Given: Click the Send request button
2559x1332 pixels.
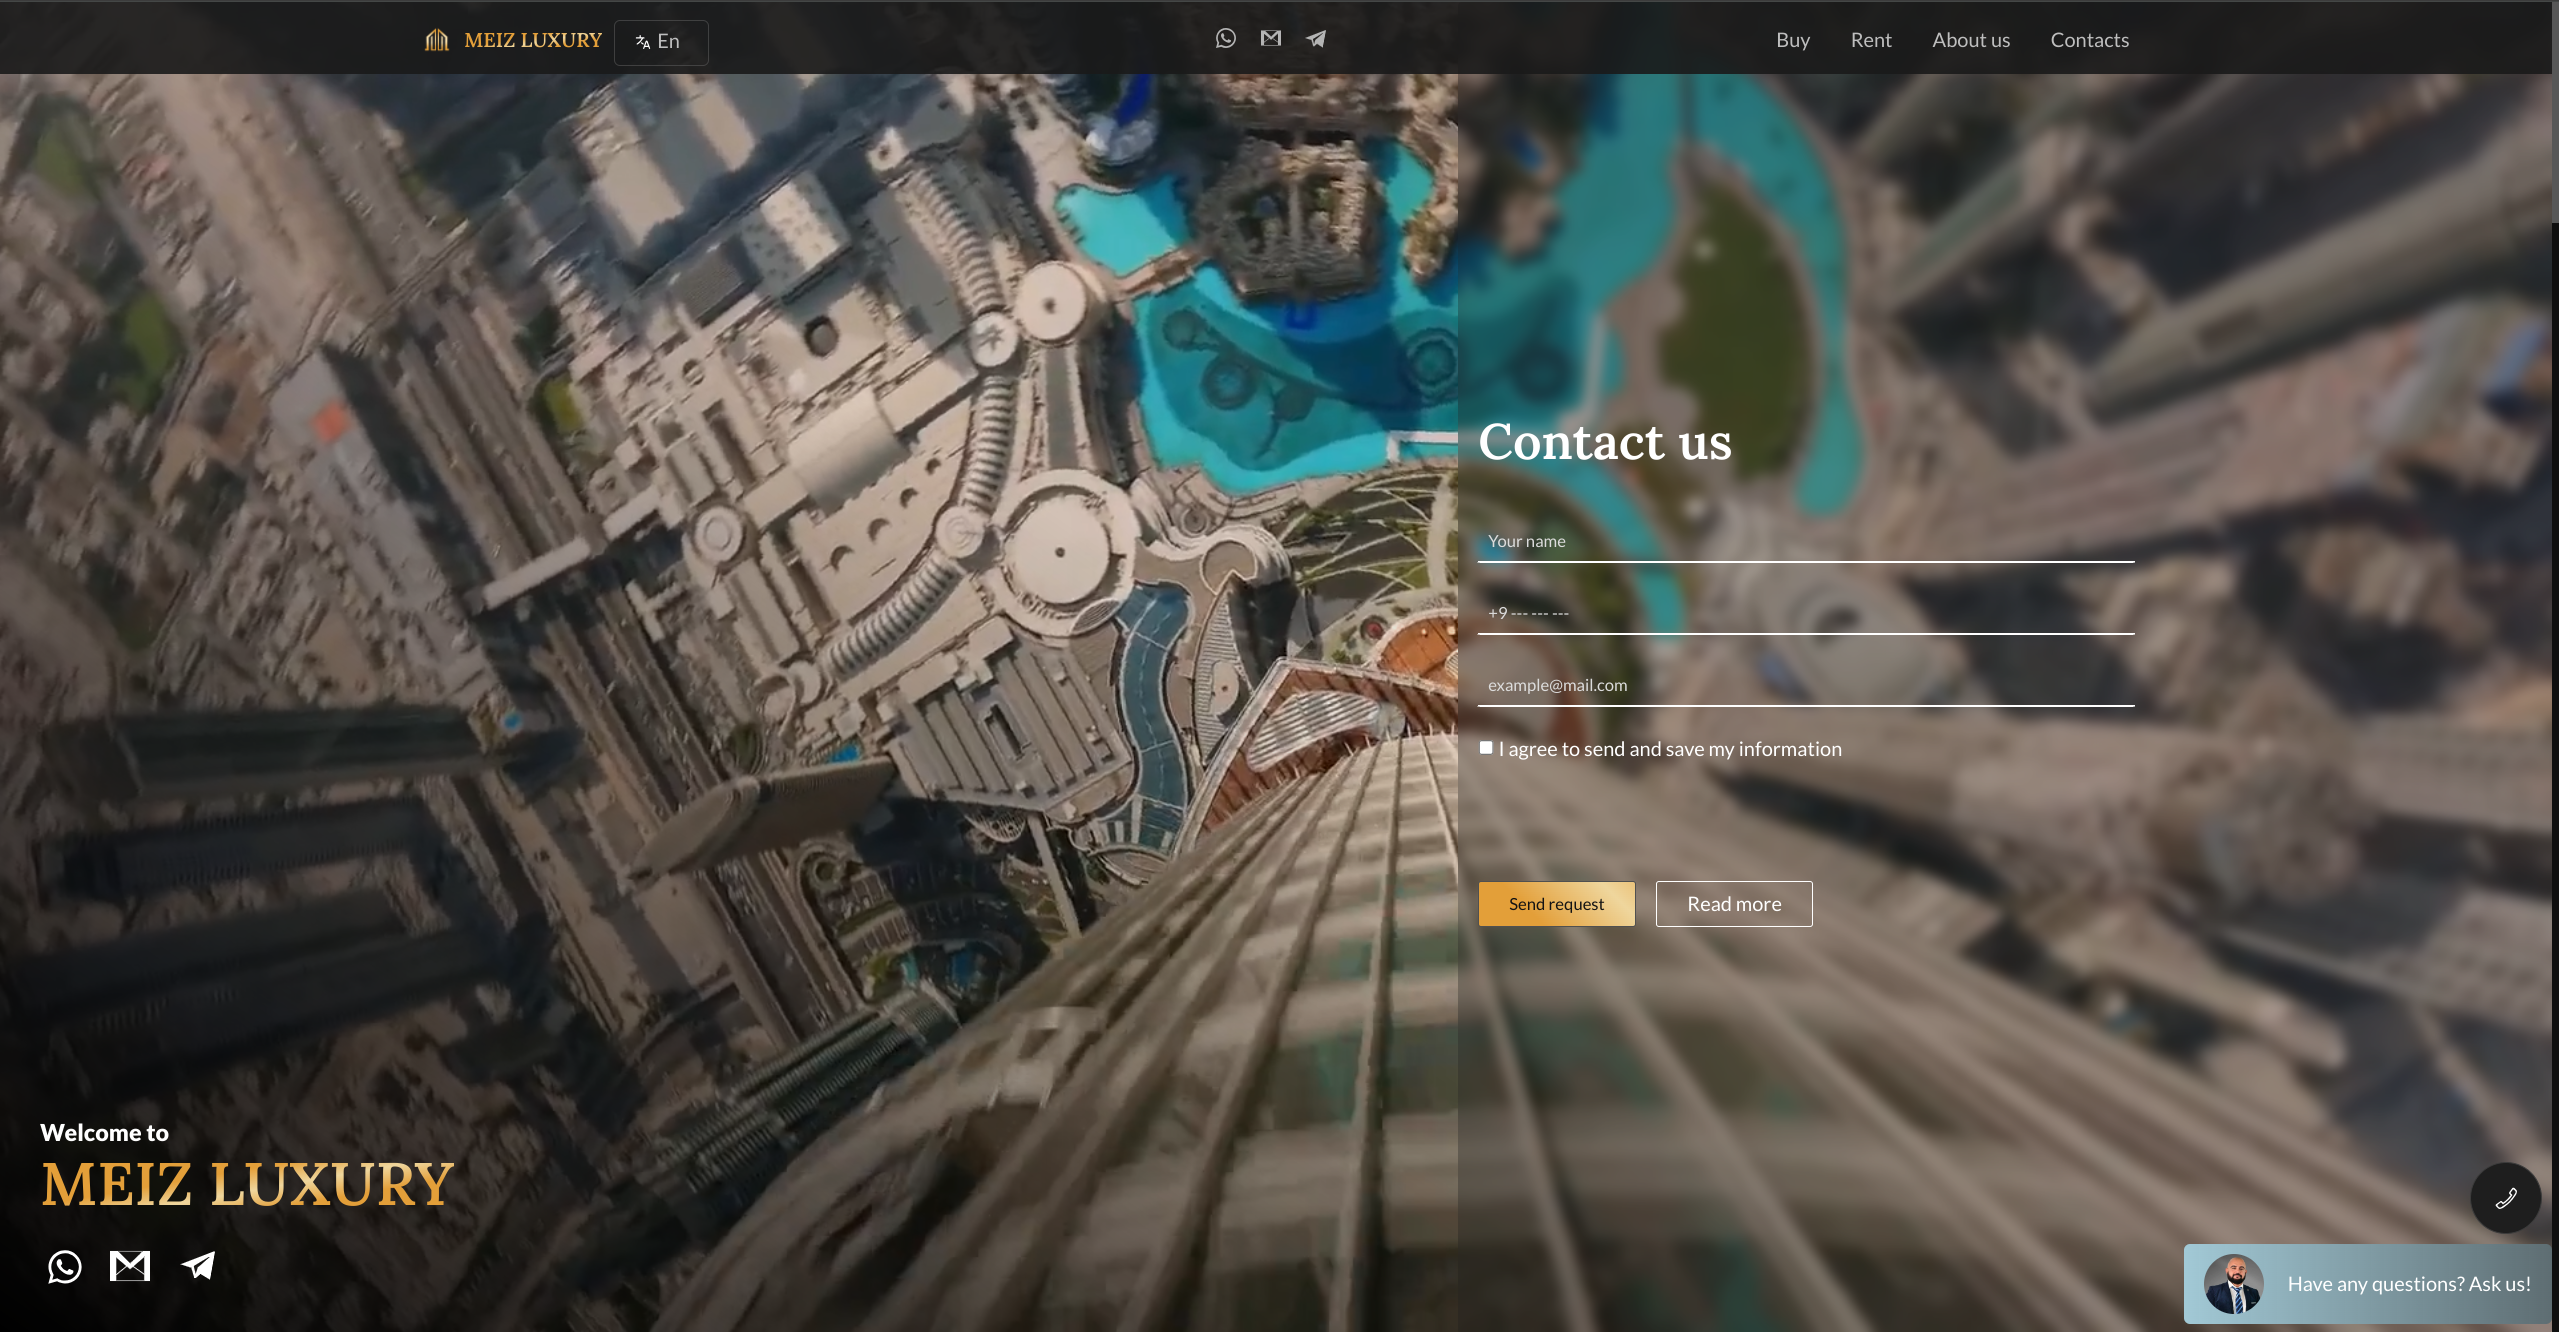Looking at the screenshot, I should pyautogui.click(x=1557, y=904).
